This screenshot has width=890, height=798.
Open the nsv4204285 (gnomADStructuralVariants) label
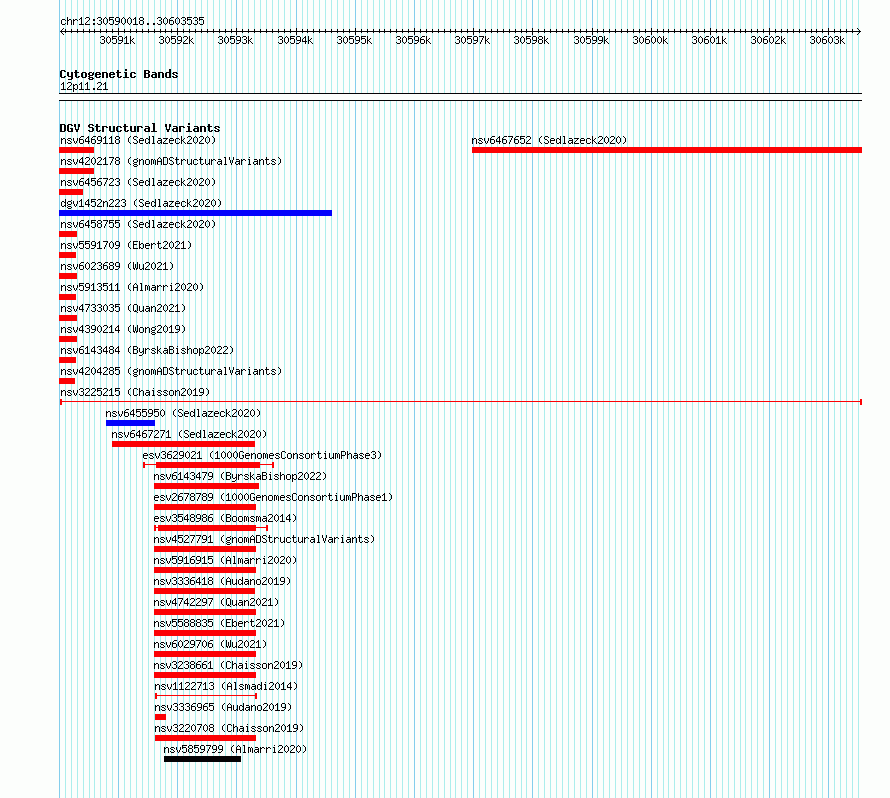pyautogui.click(x=171, y=371)
